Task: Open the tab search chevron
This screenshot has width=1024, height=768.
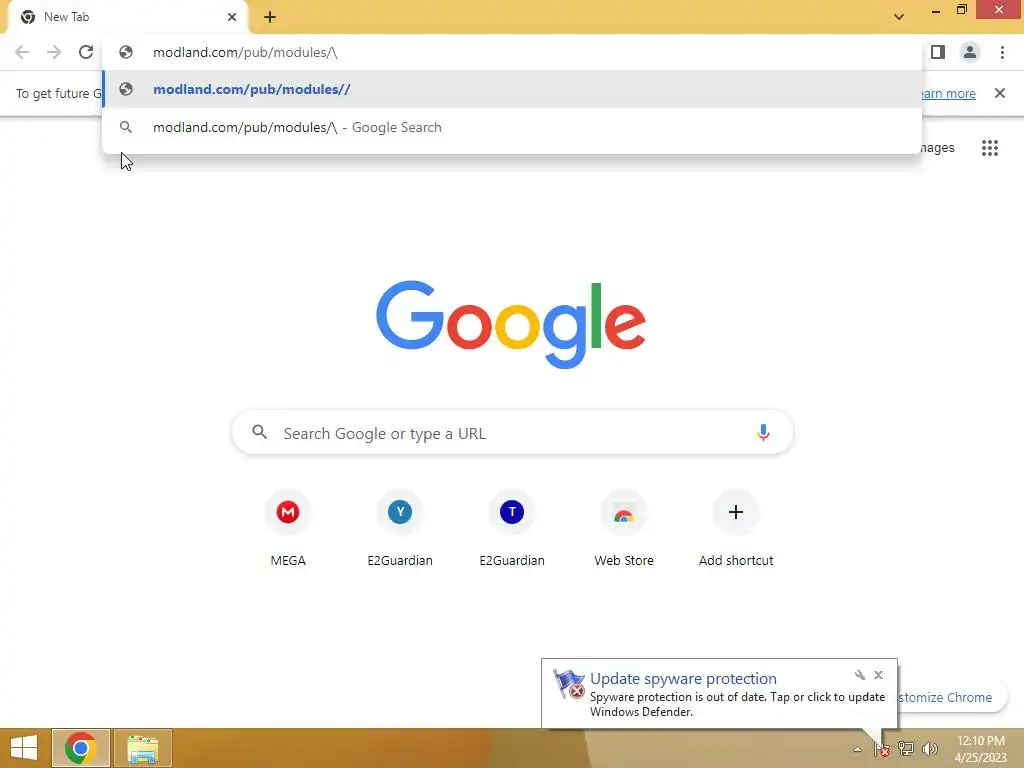Action: 899,17
